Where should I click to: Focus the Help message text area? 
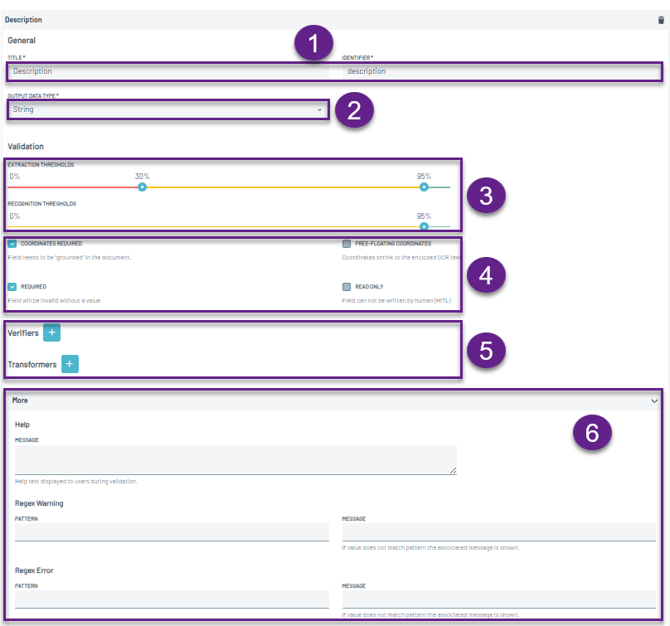(235, 459)
